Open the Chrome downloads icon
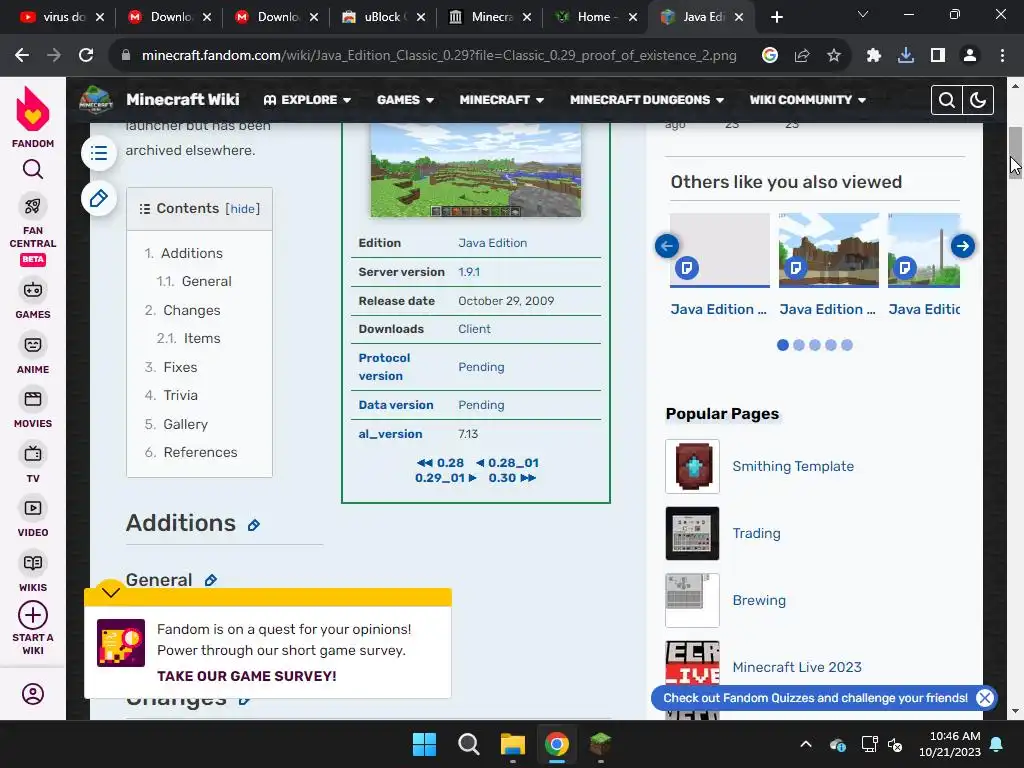The width and height of the screenshot is (1024, 768). 906,56
